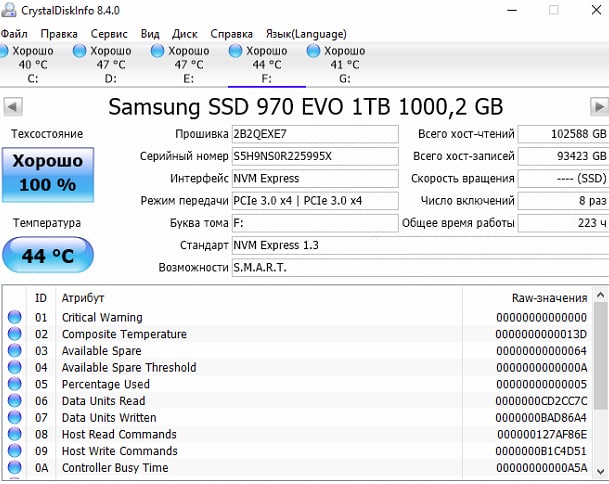Image resolution: width=609 pixels, height=484 pixels.
Task: Click the scrollbar up arrow in attribute list
Action: click(x=600, y=295)
